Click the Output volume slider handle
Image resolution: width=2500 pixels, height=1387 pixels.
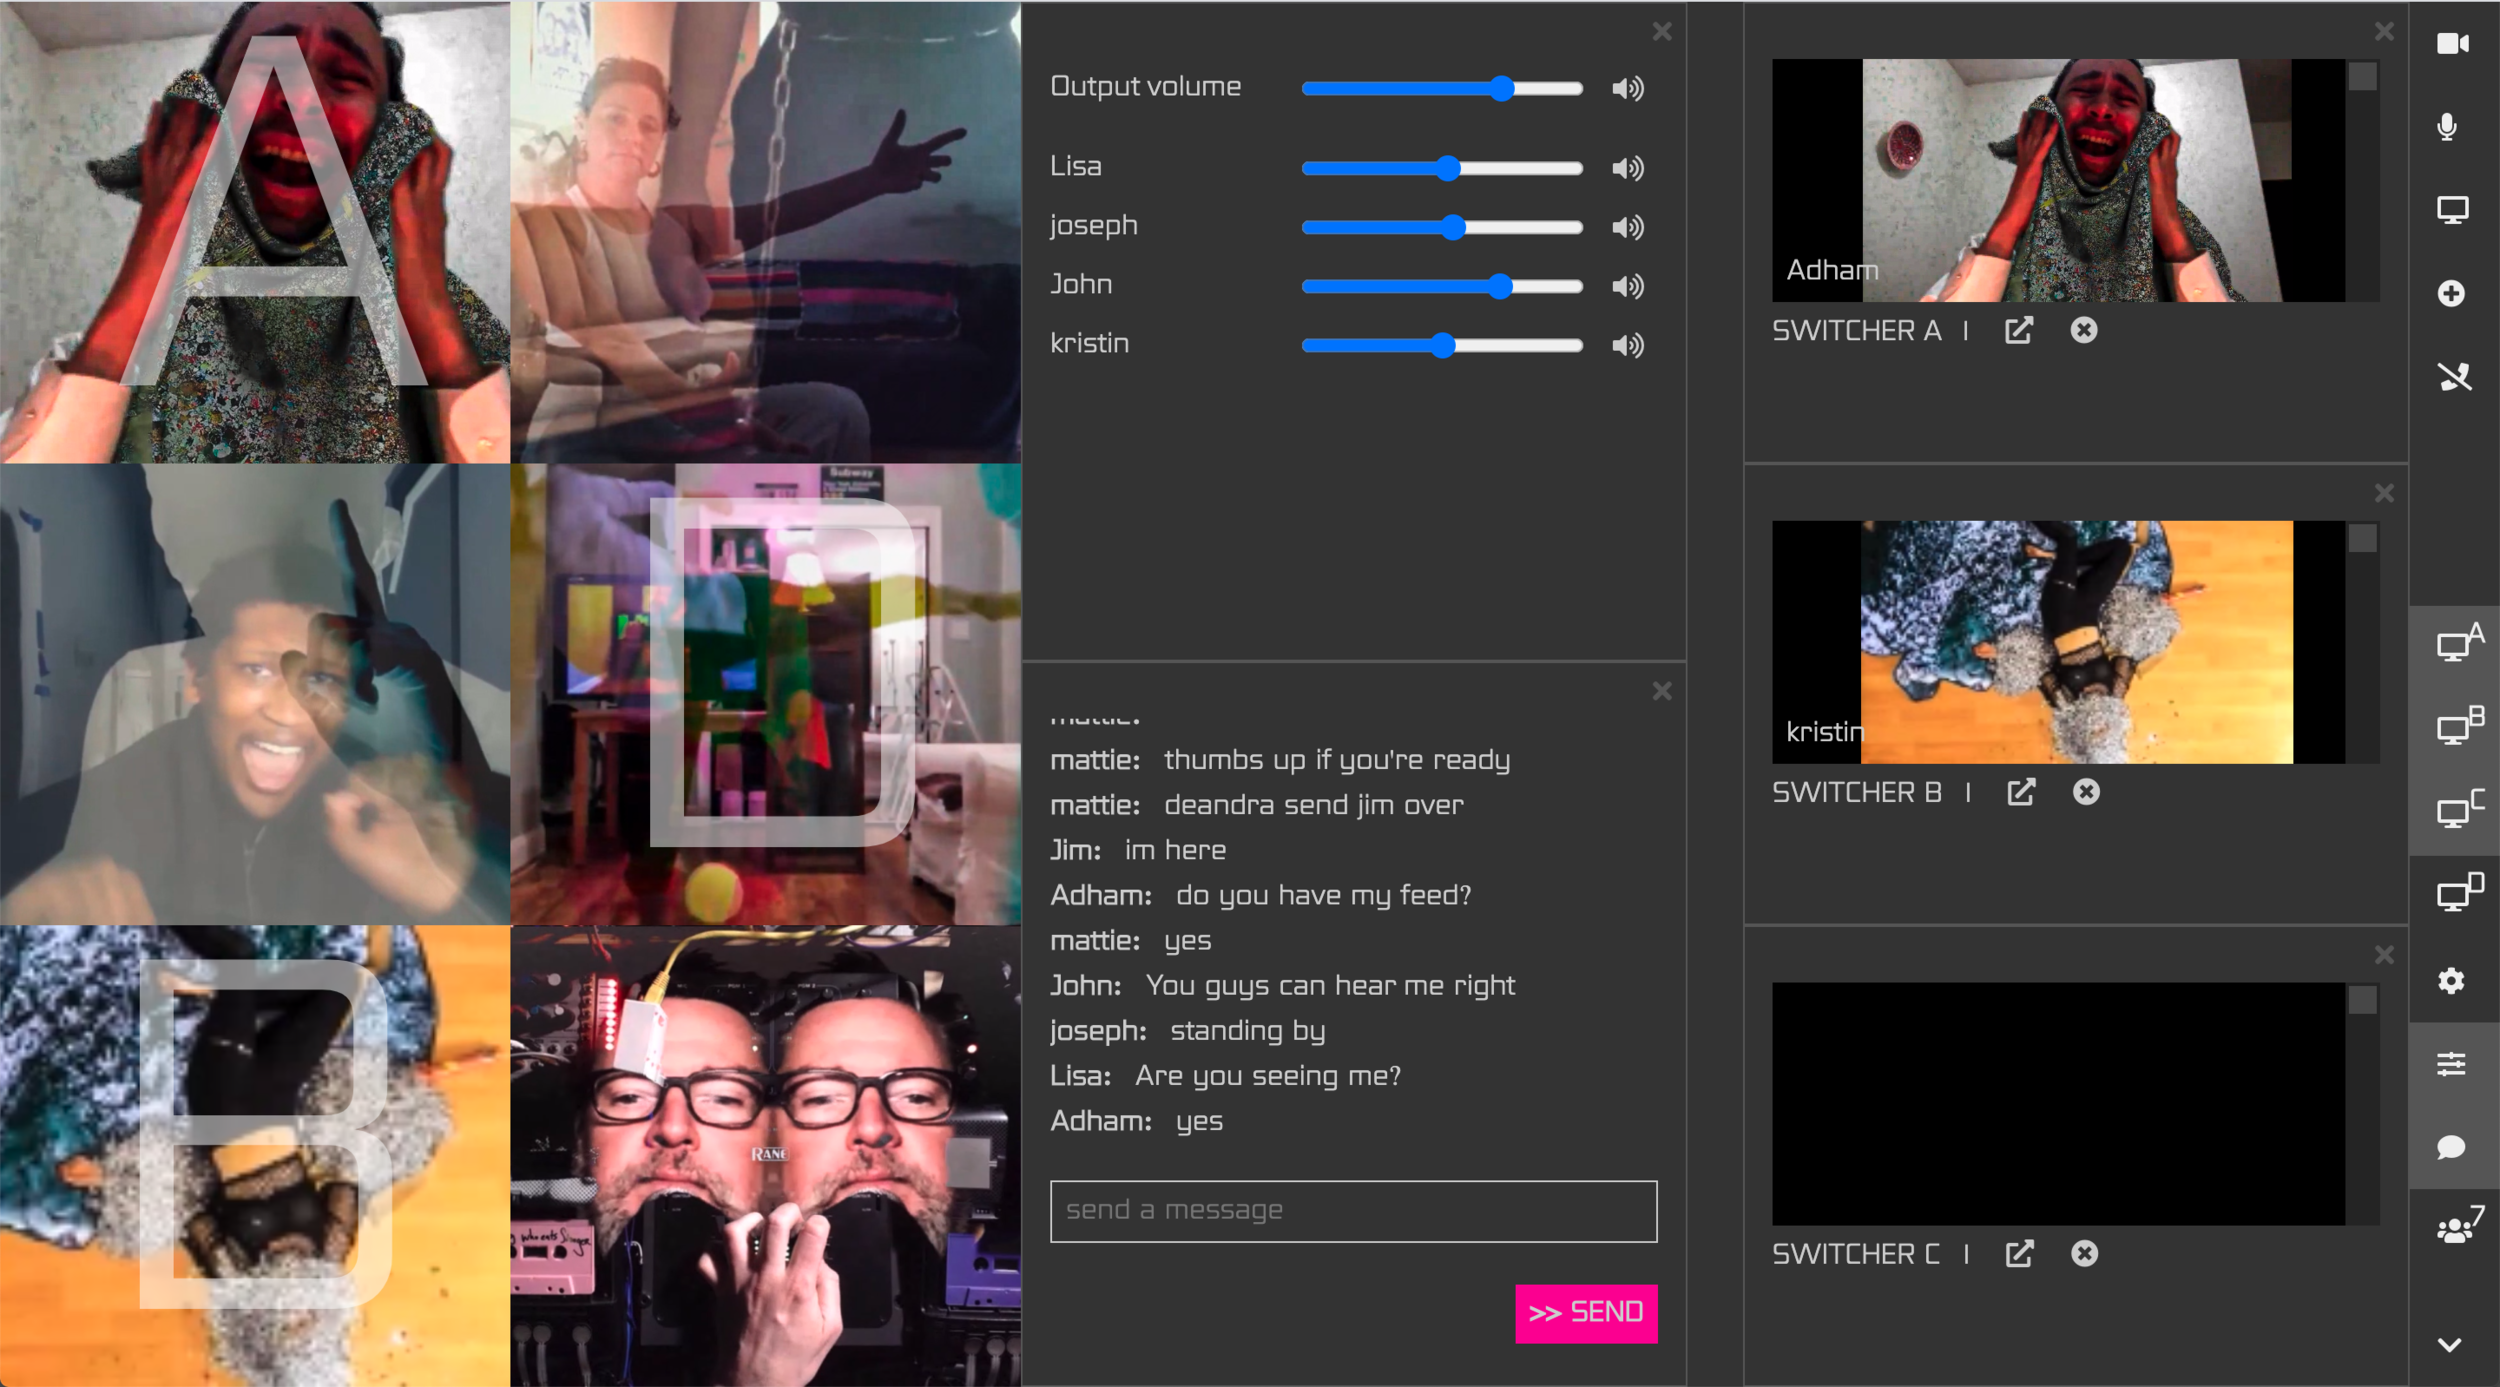click(1501, 89)
